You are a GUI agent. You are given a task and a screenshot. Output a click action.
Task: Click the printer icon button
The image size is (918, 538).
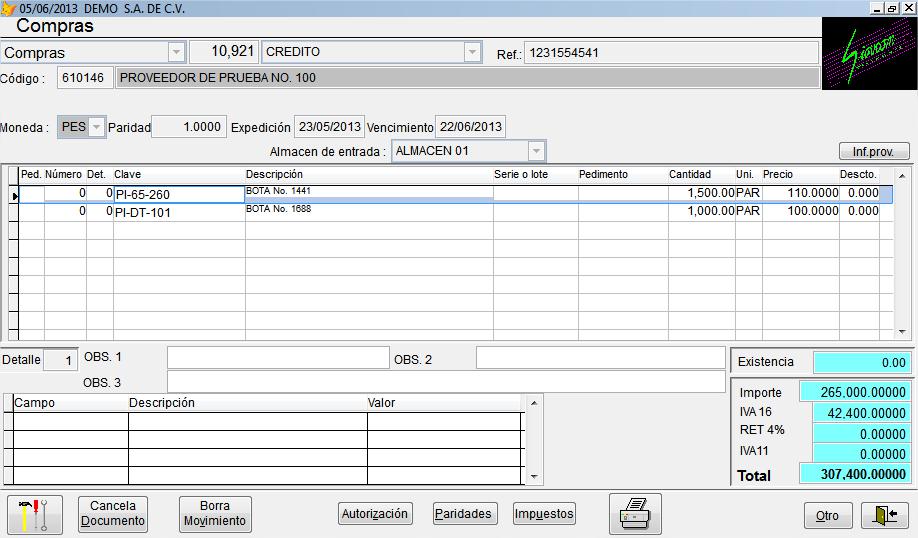point(634,514)
